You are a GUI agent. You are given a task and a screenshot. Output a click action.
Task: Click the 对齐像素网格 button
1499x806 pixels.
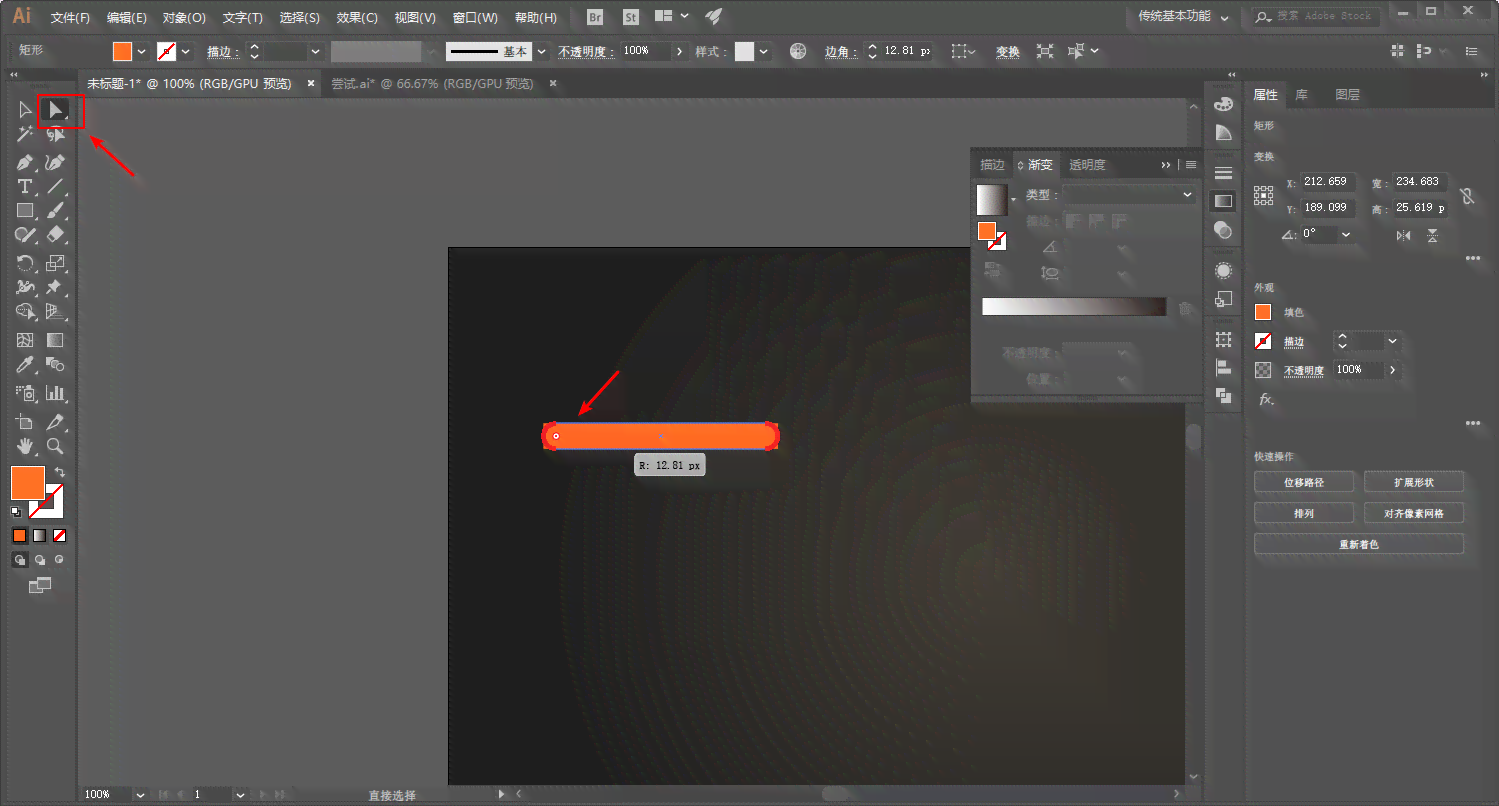pyautogui.click(x=1414, y=513)
